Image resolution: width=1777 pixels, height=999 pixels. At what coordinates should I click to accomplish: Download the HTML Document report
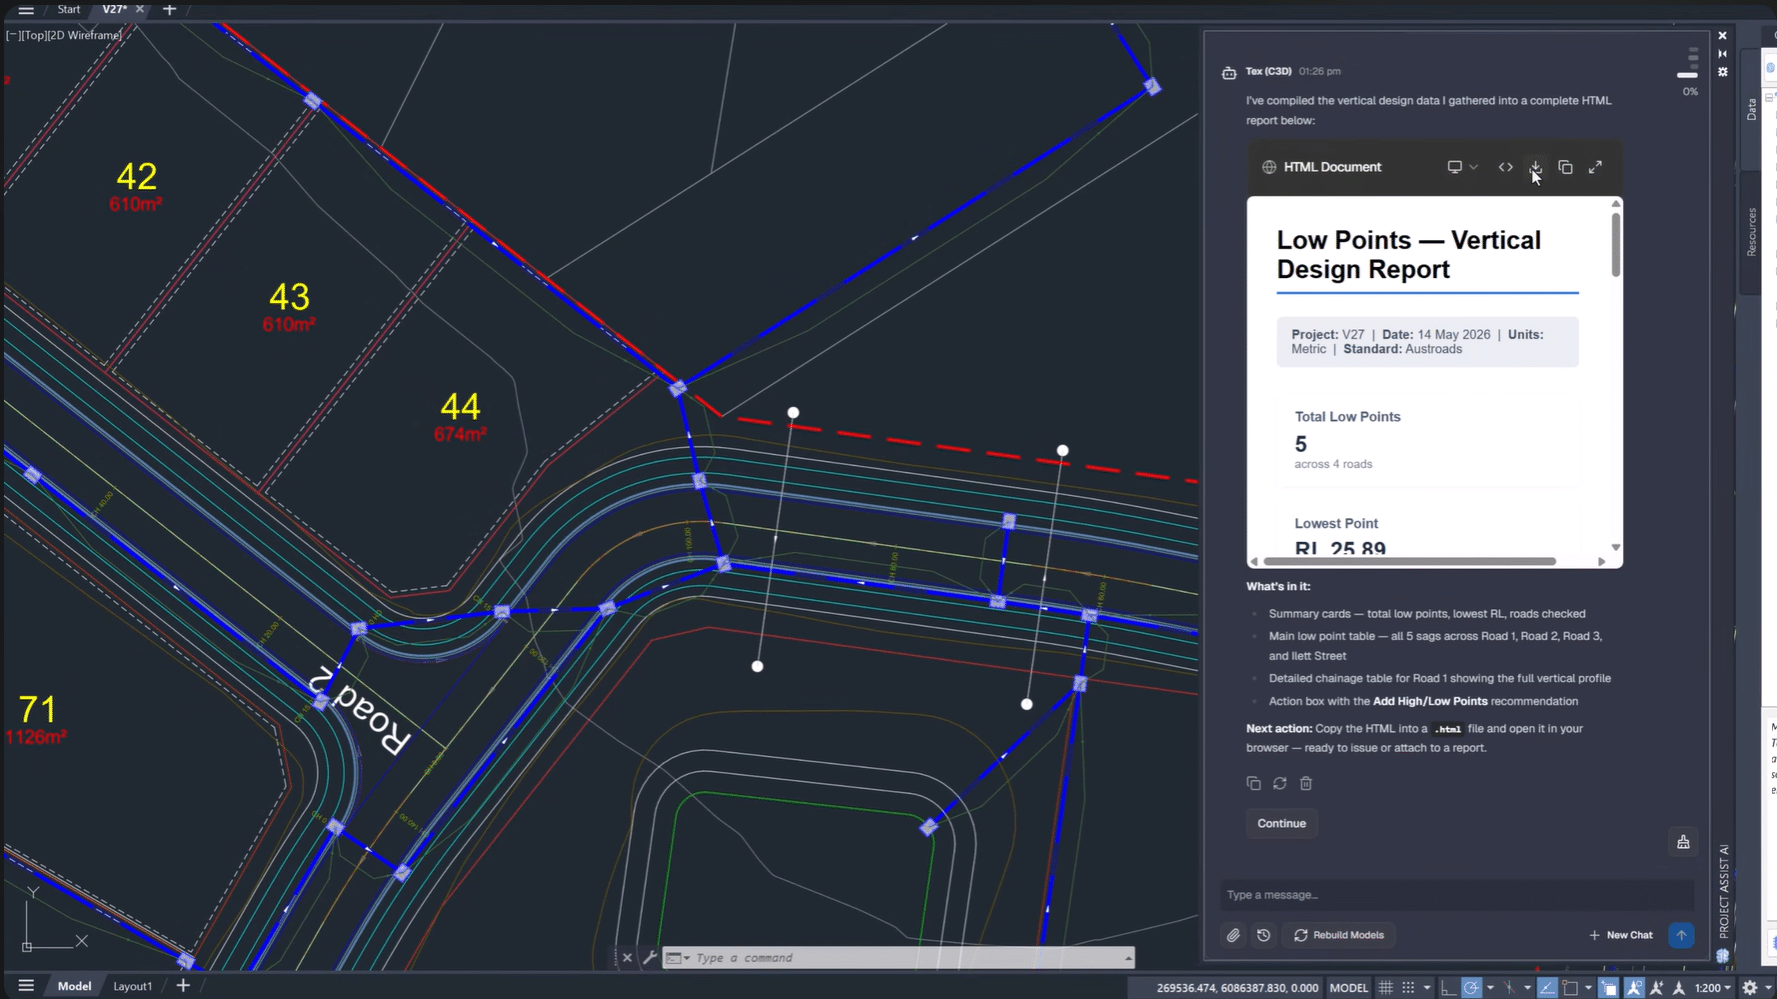point(1535,167)
